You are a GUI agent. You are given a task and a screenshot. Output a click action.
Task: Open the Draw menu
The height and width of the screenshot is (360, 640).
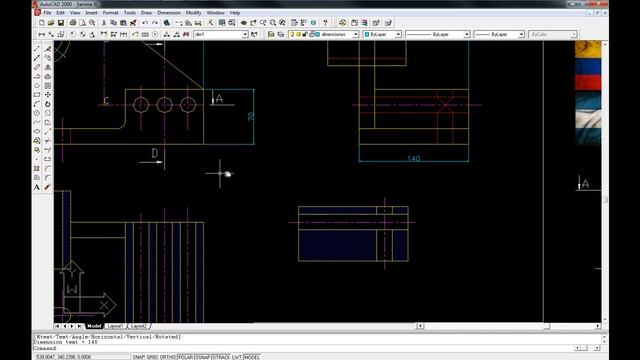pyautogui.click(x=146, y=13)
